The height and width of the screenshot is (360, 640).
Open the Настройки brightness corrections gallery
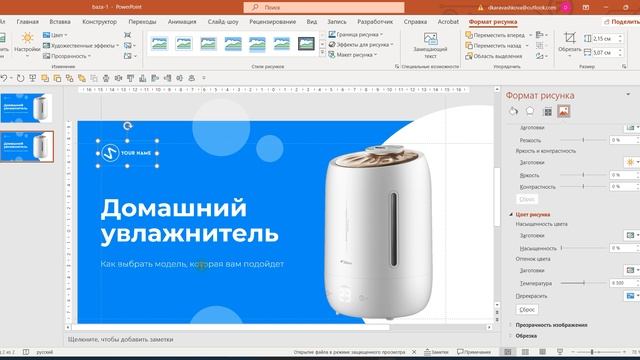(x=27, y=44)
